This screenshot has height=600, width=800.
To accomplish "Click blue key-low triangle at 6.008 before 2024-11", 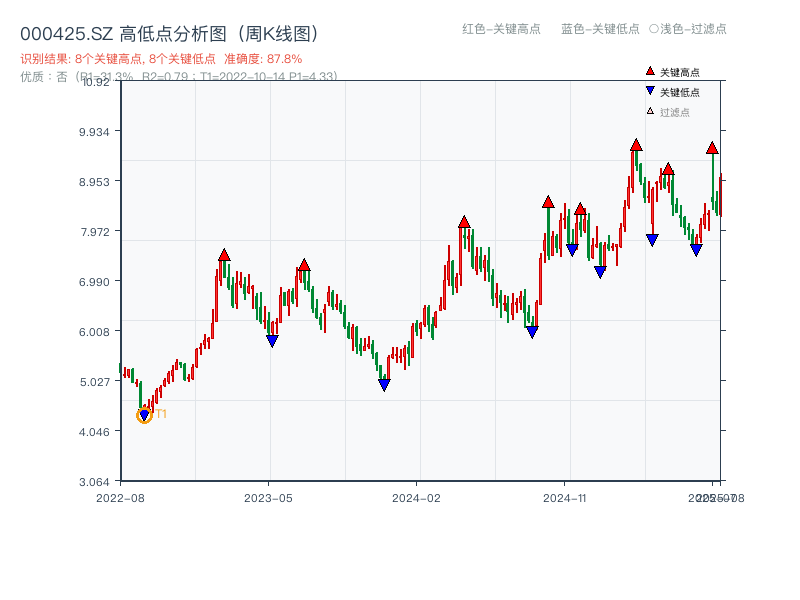I will coord(532,333).
